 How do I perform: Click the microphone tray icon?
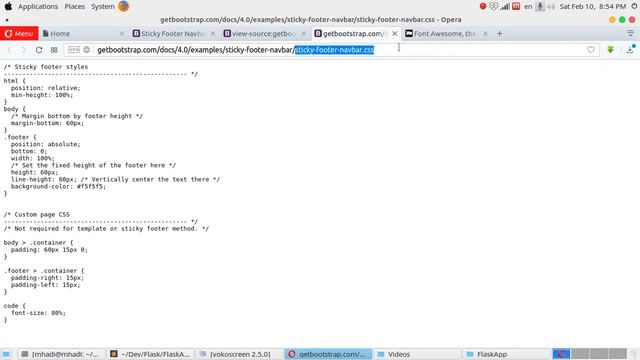click(540, 7)
